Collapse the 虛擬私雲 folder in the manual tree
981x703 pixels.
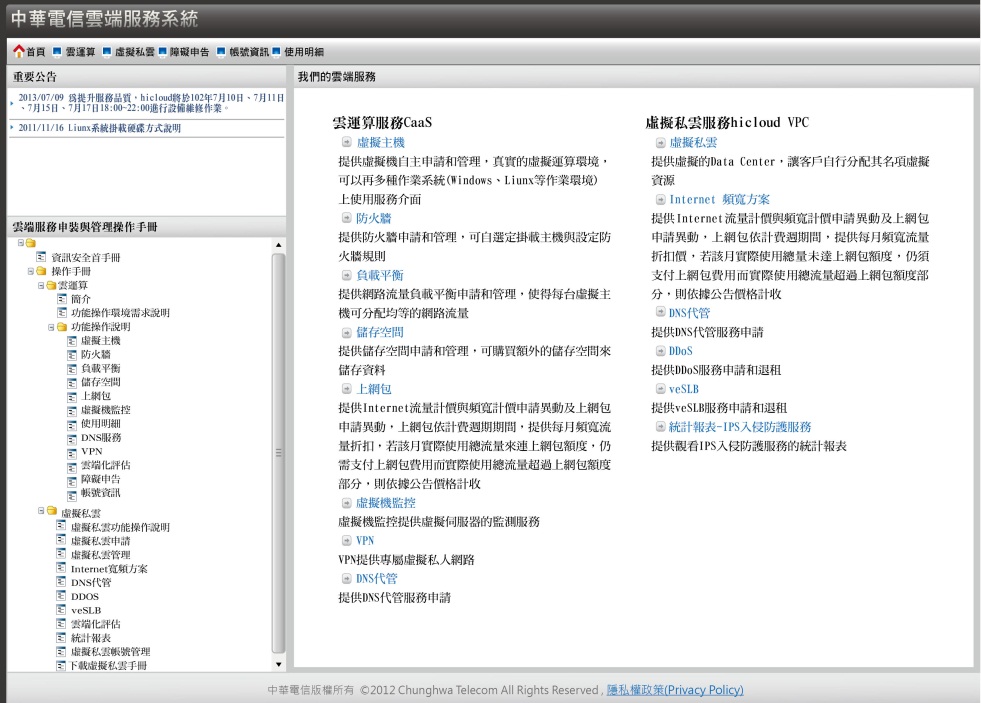[41, 511]
